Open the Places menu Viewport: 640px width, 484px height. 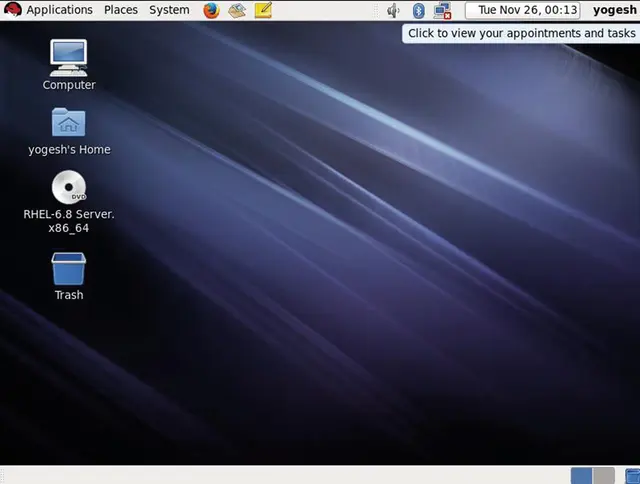tap(121, 10)
